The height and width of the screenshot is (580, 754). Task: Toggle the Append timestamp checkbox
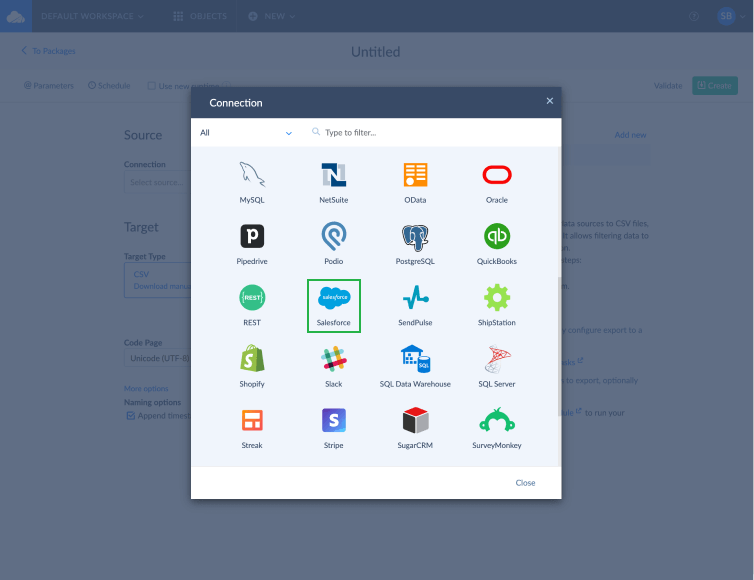(130, 416)
